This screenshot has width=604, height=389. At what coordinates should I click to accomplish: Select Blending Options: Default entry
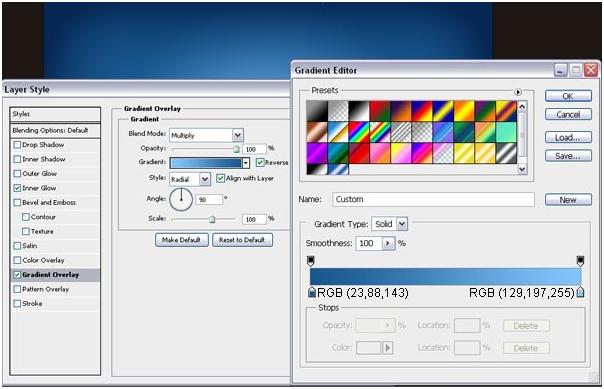tap(55, 131)
